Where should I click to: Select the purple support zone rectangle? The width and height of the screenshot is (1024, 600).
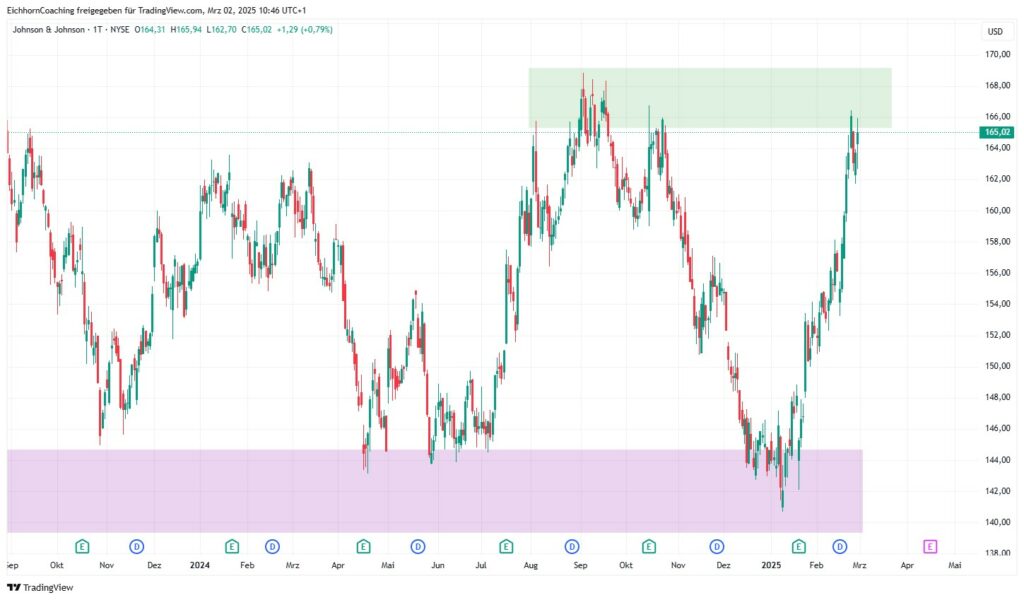(x=434, y=491)
